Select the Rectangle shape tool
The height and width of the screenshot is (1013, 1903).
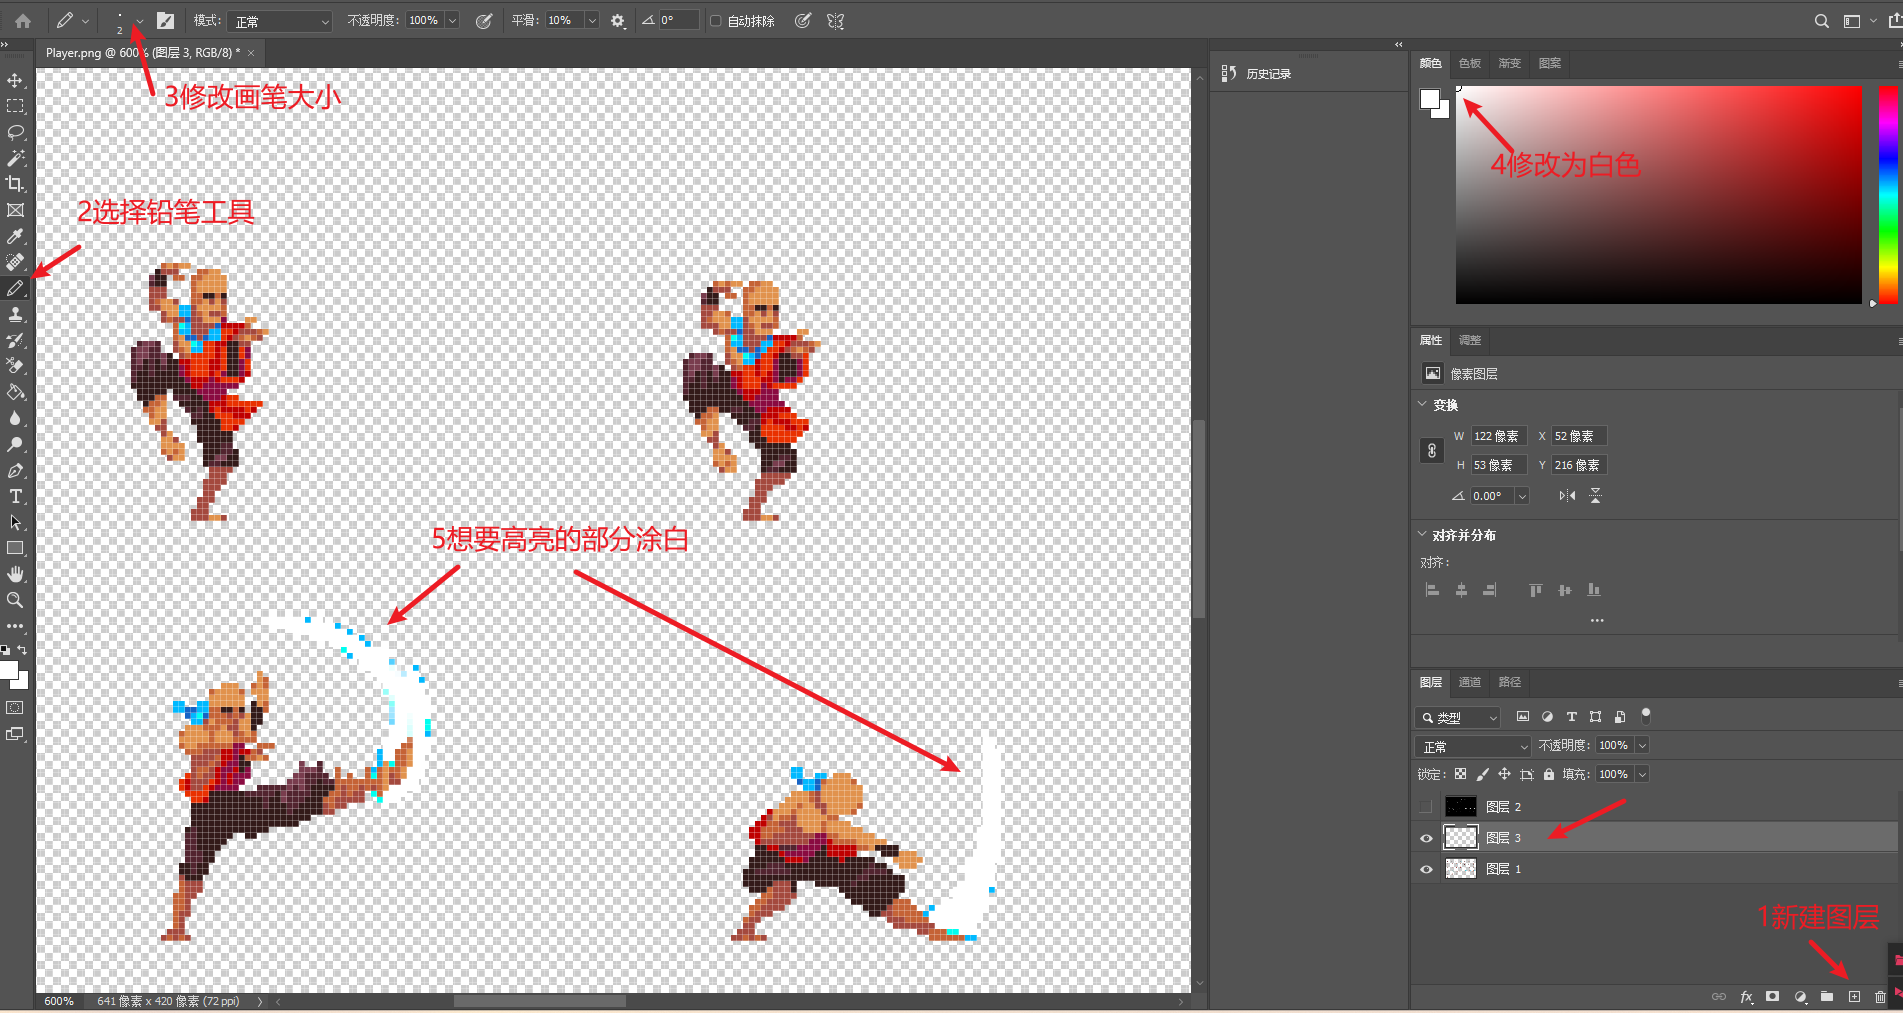tap(15, 548)
